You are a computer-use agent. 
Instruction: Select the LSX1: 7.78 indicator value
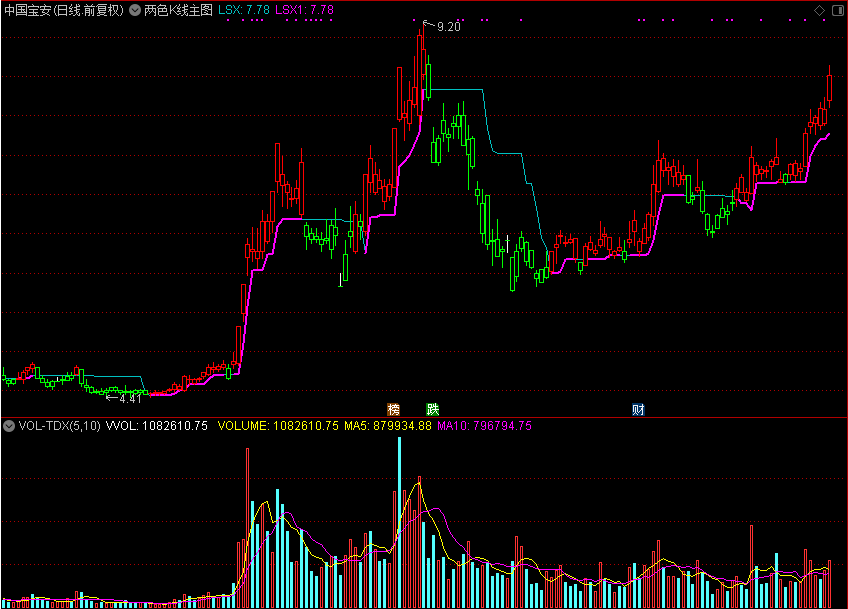[x=304, y=10]
